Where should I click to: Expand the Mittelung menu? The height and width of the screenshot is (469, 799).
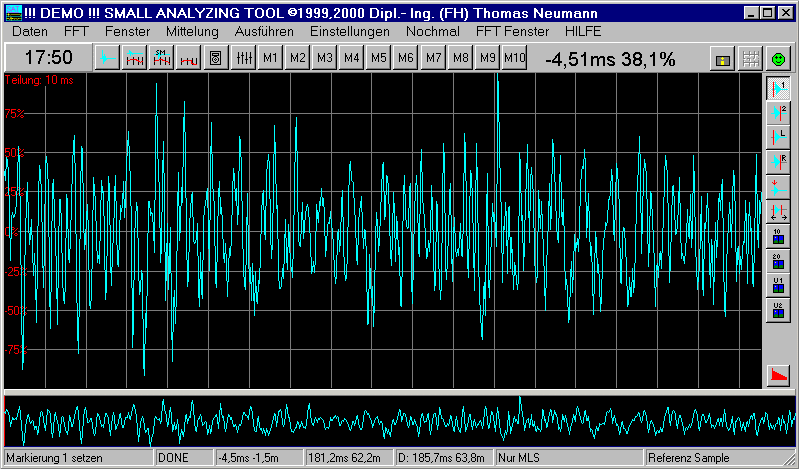click(x=192, y=31)
